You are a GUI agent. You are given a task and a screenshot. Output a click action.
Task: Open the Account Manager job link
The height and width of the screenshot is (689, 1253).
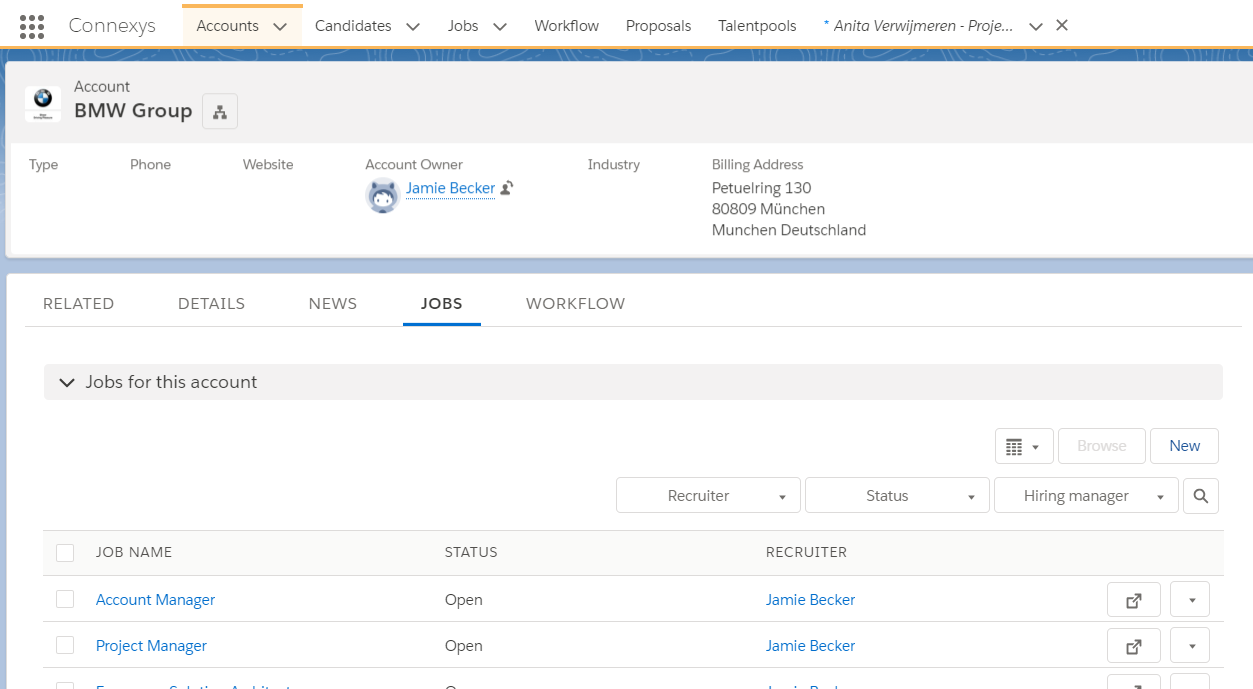[156, 600]
